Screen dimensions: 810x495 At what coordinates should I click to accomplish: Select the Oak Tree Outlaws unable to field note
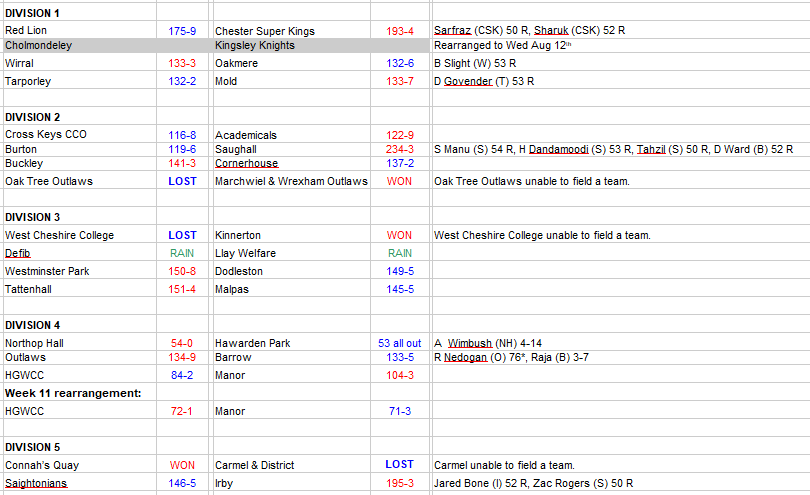(x=532, y=181)
